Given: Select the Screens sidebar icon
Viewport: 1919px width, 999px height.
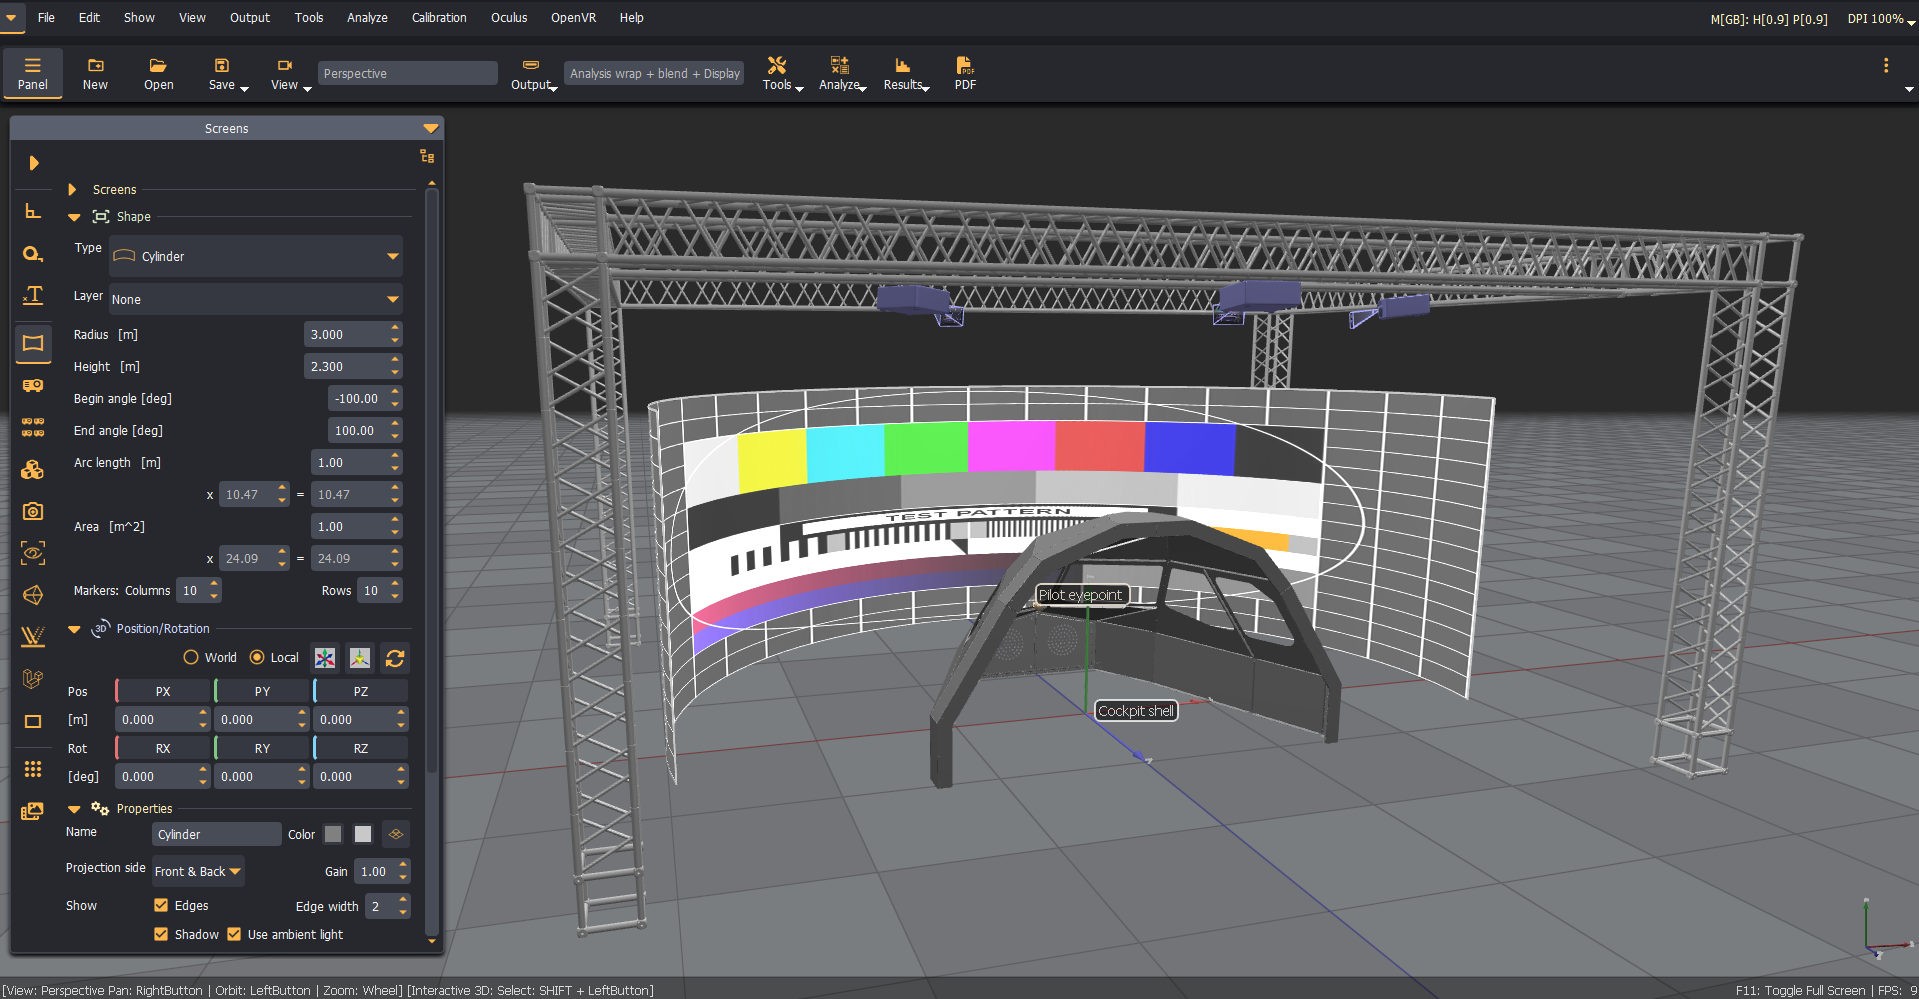Looking at the screenshot, I should 33,343.
